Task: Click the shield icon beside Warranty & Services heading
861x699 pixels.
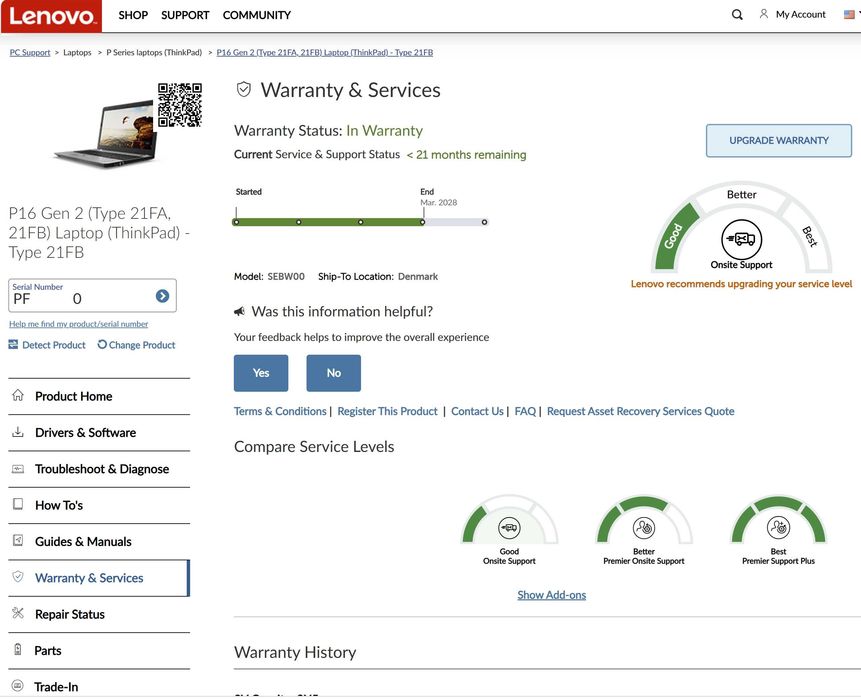Action: pyautogui.click(x=244, y=89)
